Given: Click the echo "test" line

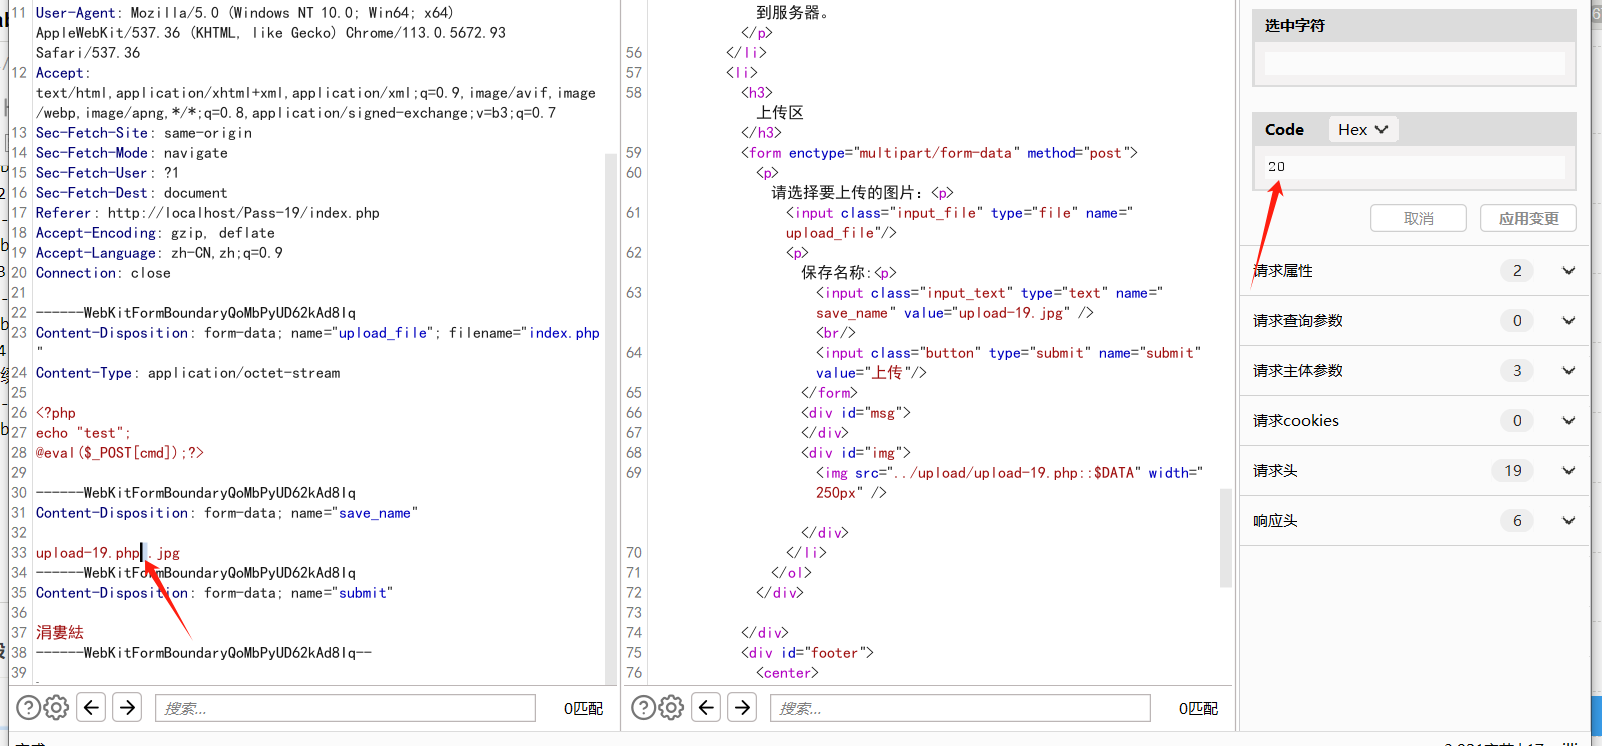Looking at the screenshot, I should (83, 433).
